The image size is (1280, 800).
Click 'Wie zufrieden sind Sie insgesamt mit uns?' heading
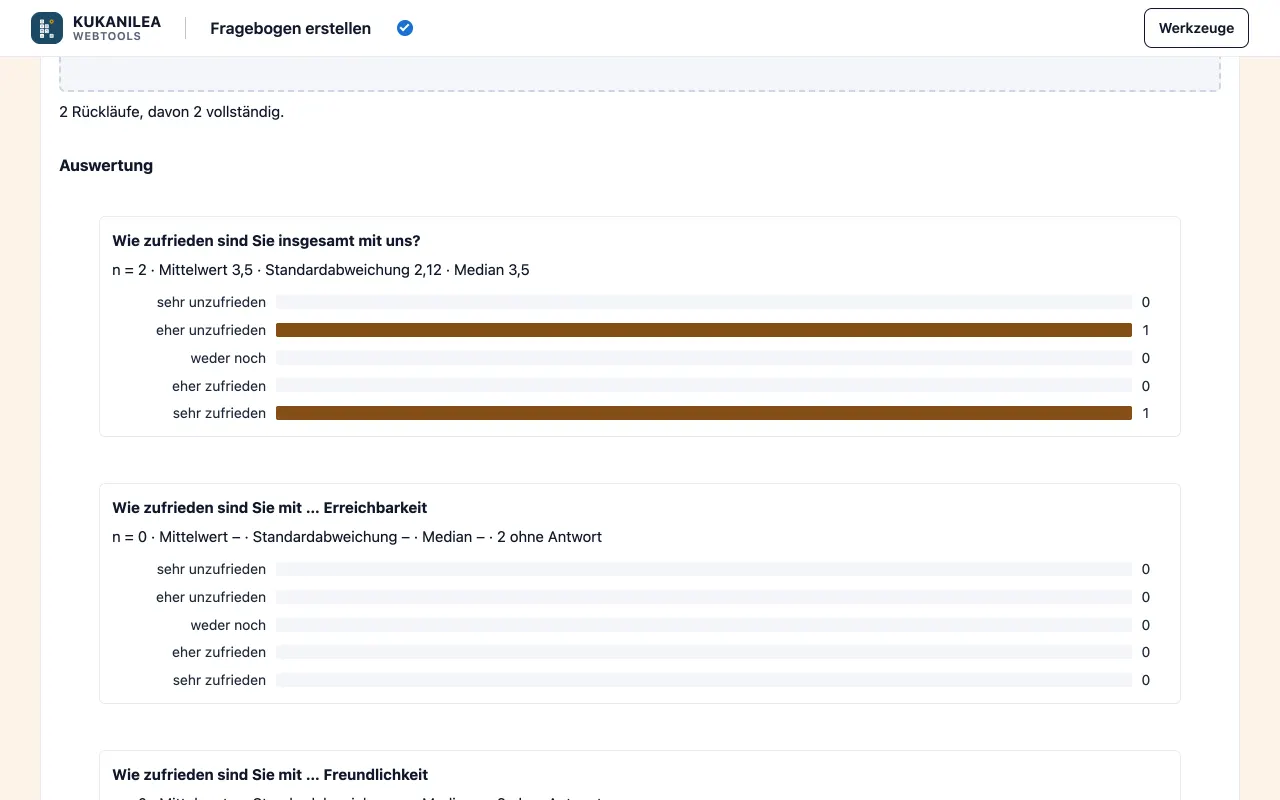pos(266,241)
